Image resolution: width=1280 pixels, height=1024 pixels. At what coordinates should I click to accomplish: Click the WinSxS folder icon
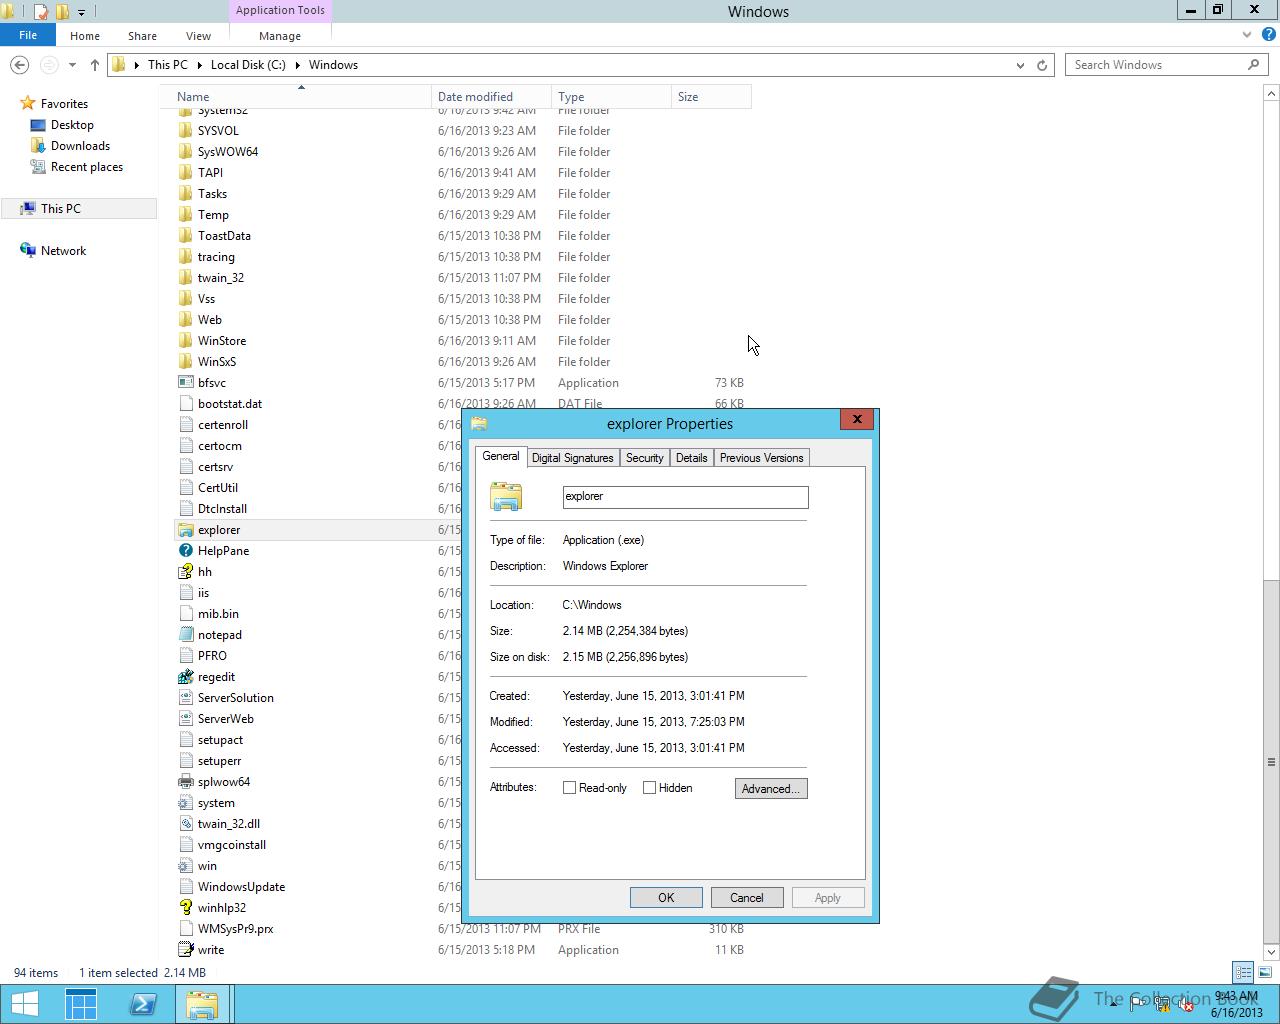click(x=185, y=362)
